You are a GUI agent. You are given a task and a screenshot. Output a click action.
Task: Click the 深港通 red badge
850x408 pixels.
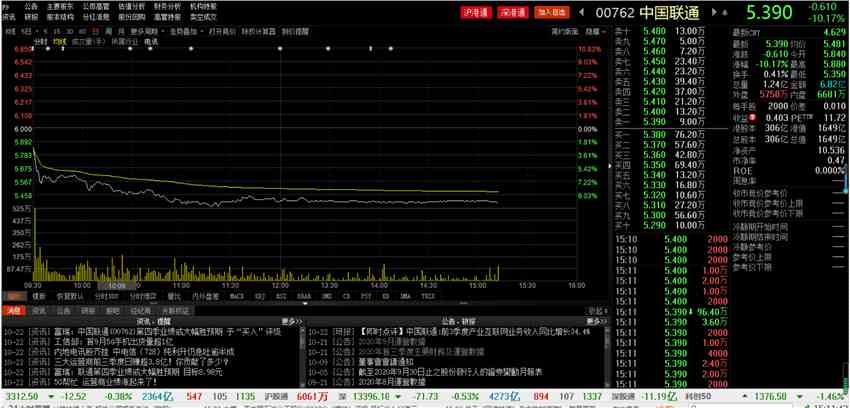coord(512,12)
